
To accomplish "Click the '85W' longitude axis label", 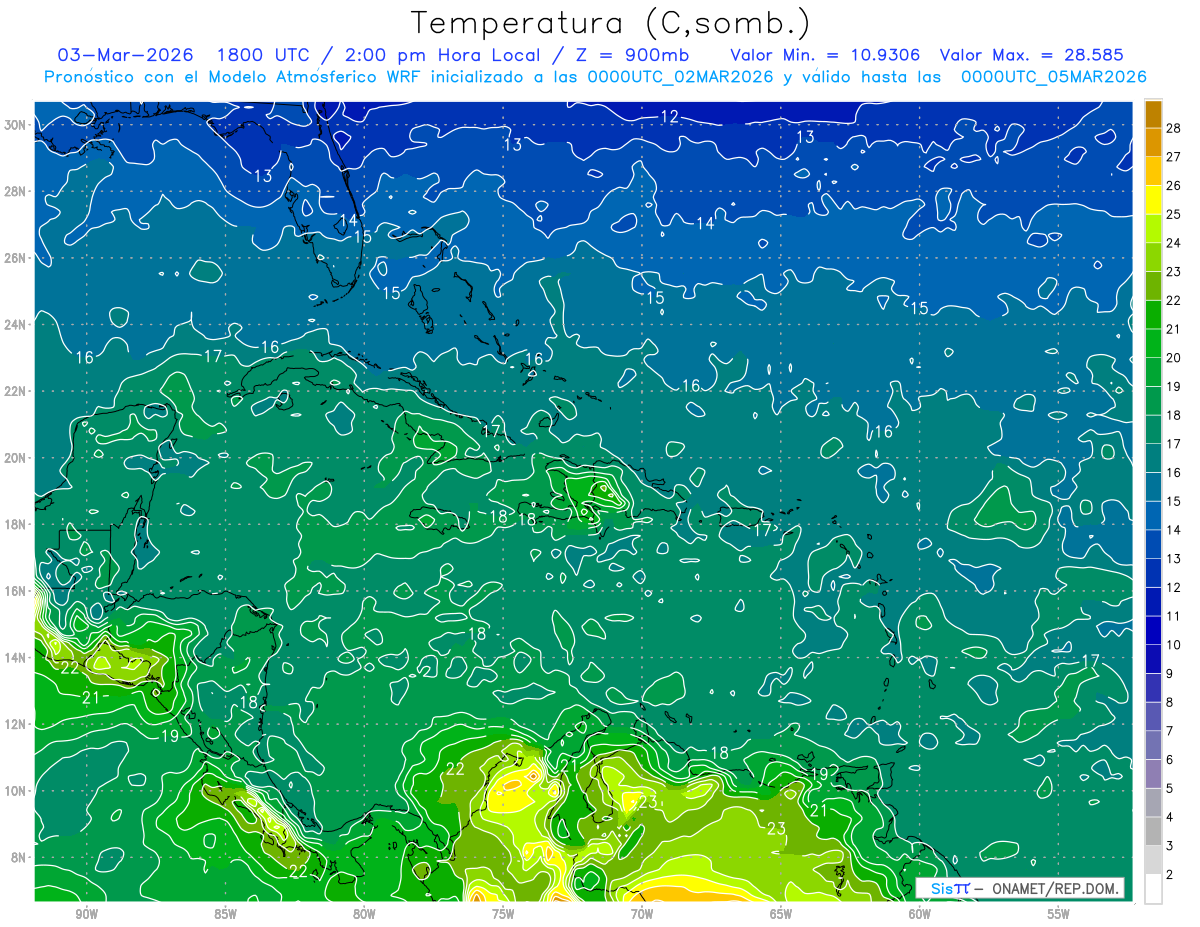I will [225, 915].
